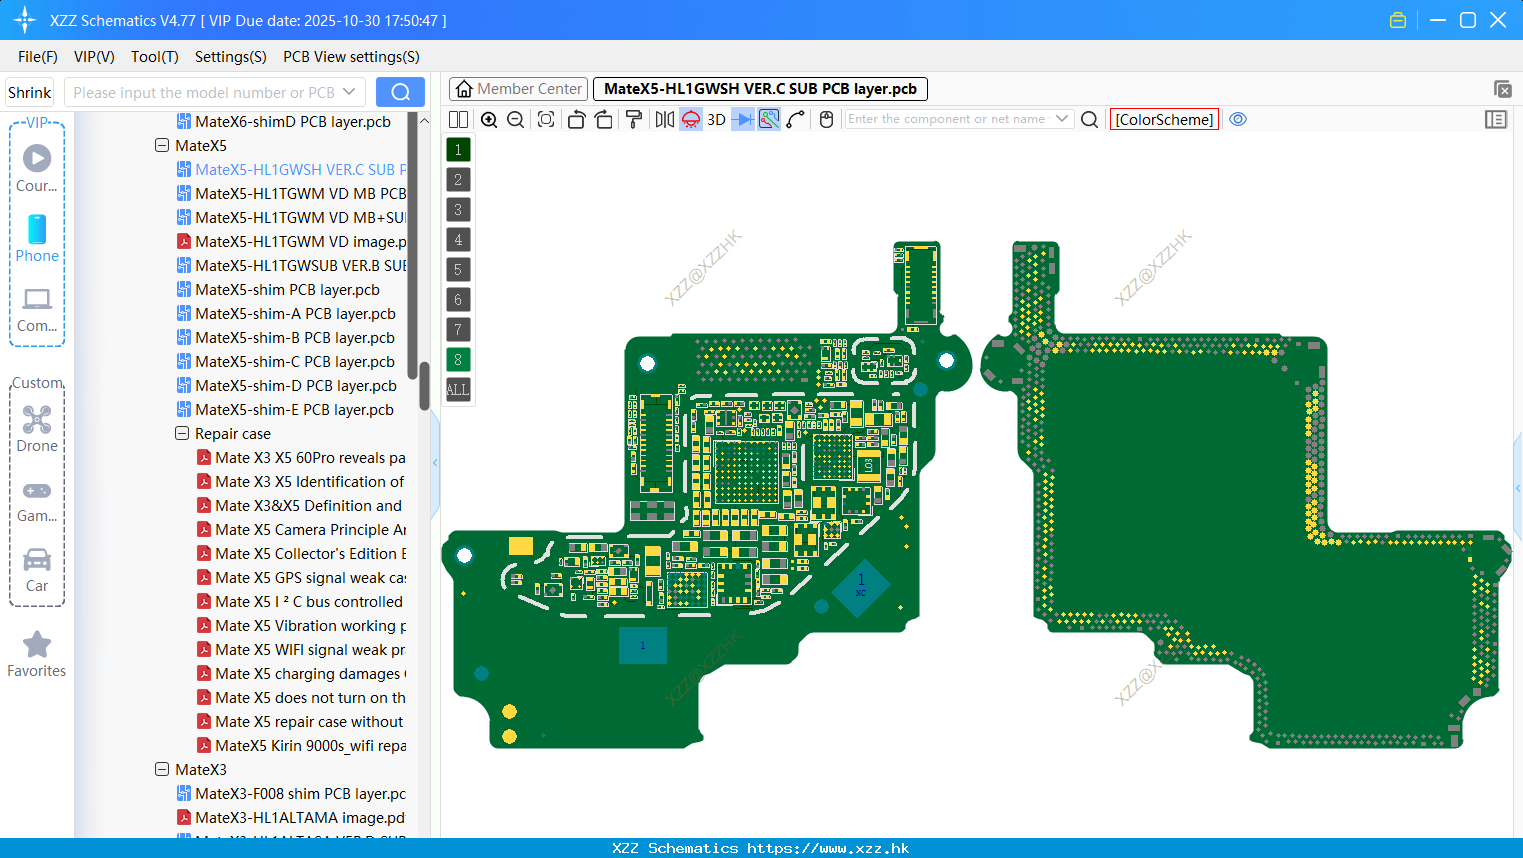Select the Phone sidebar category

point(37,238)
